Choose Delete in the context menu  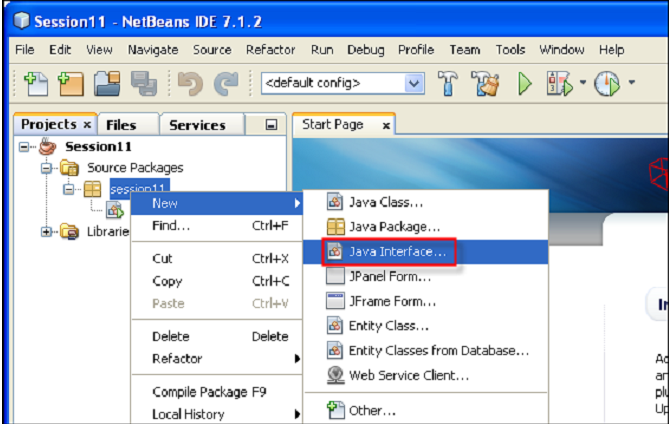(x=217, y=336)
